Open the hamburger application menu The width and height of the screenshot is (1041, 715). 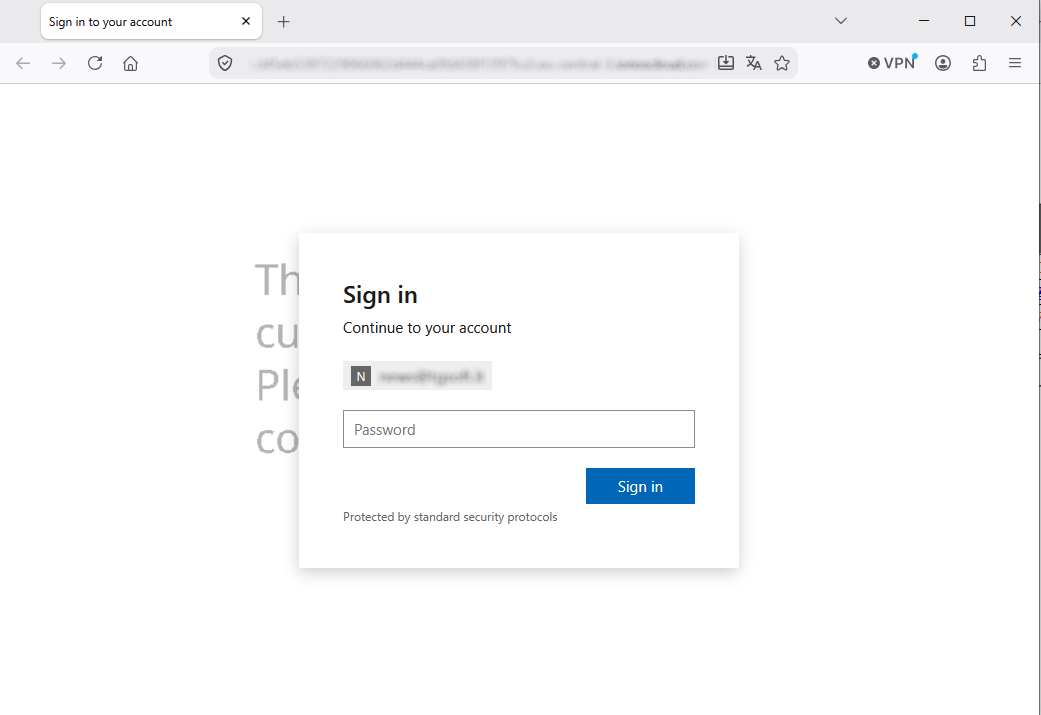[x=1014, y=63]
